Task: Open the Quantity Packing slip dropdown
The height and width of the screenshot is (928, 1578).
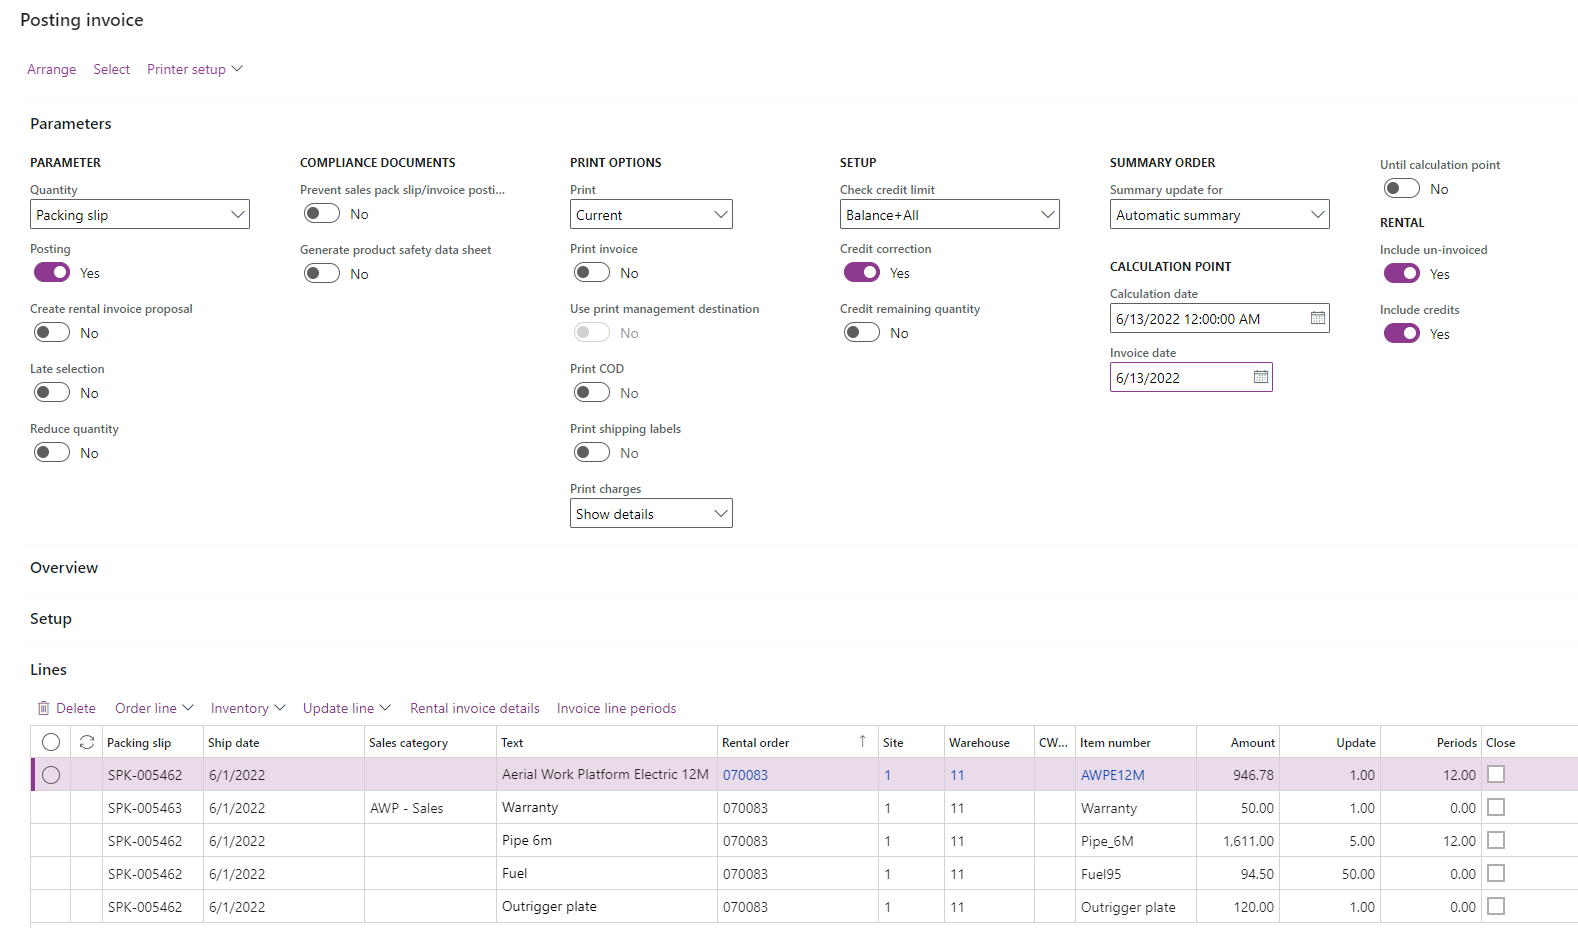Action: (140, 214)
